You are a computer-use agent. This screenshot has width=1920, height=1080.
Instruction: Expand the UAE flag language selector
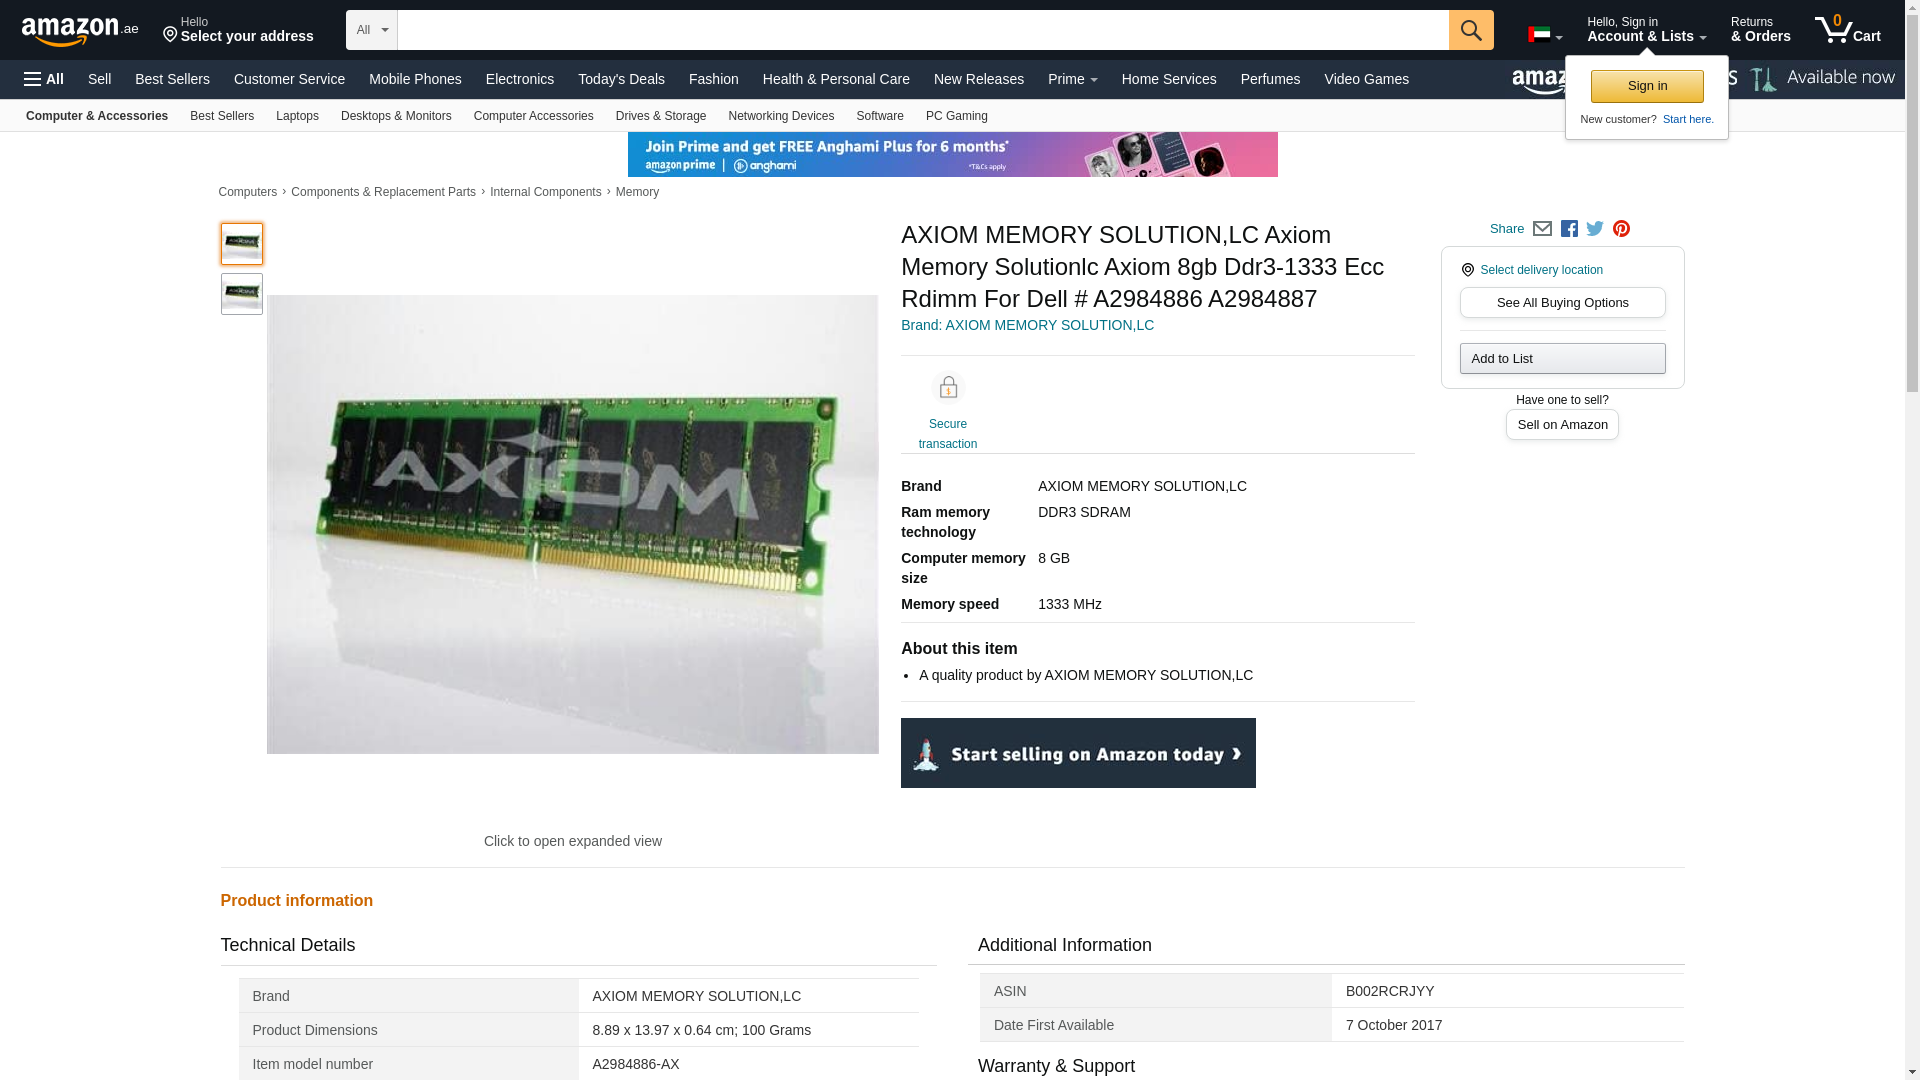coord(1545,35)
